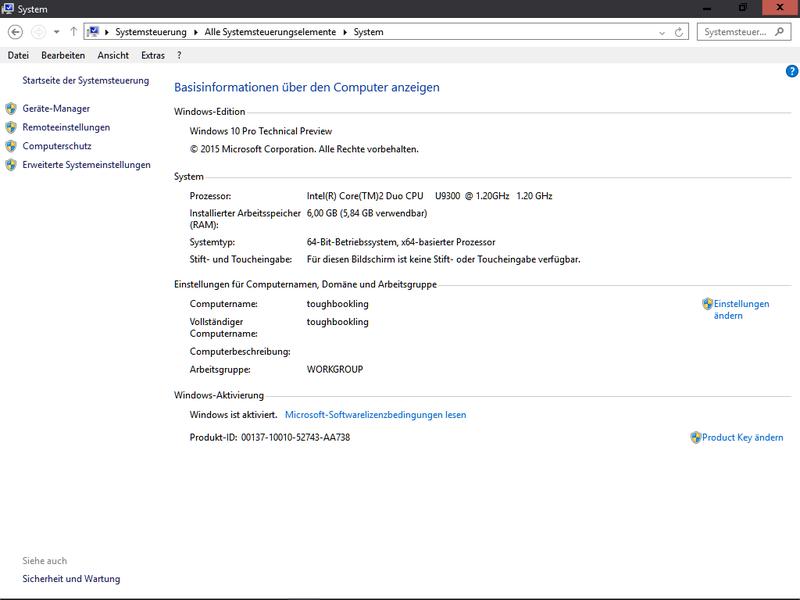Viewport: 800px width, 600px height.
Task: Minimize the System window
Action: [707, 8]
